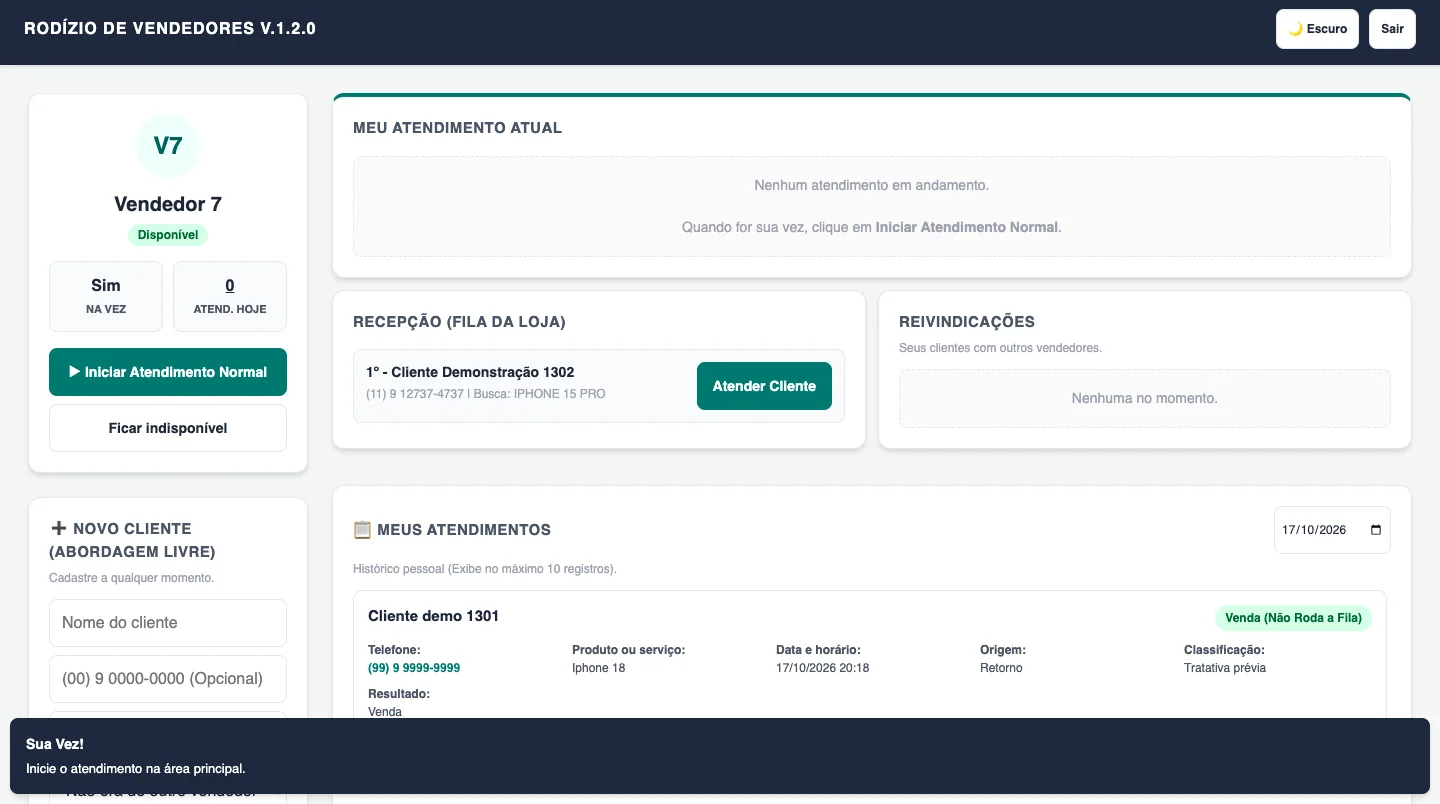The image size is (1440, 804).
Task: Open the calendar picker in the date field
Action: pos(1376,530)
